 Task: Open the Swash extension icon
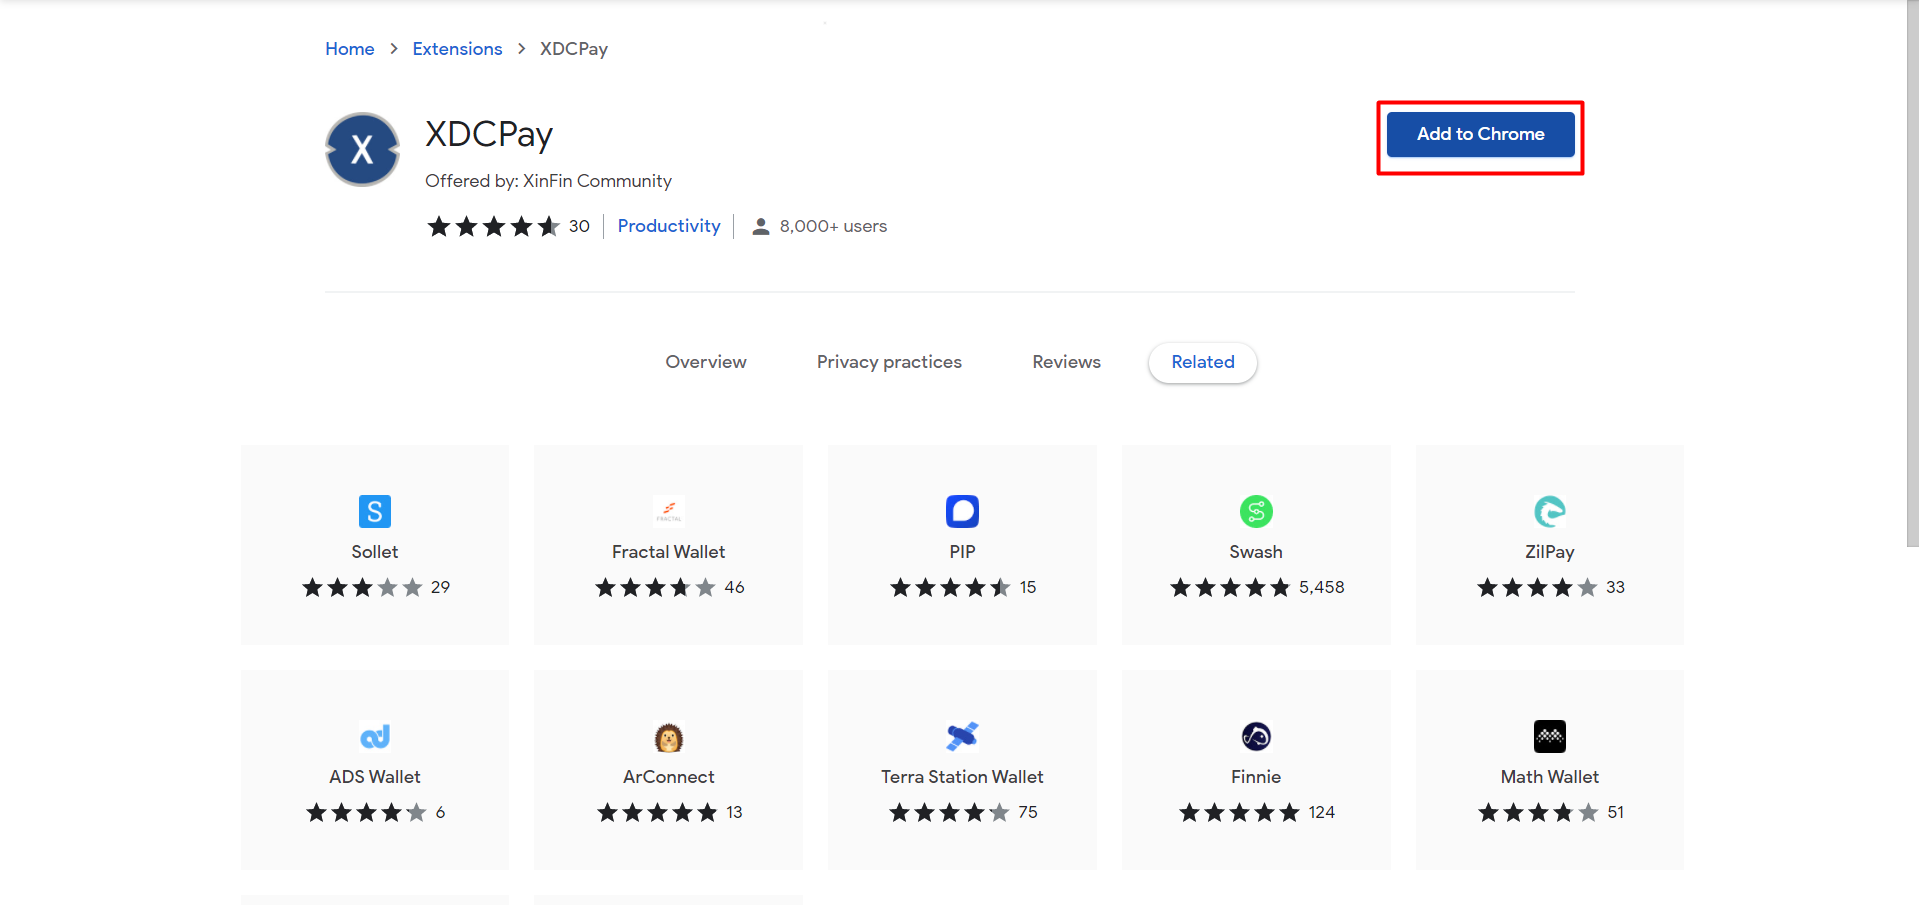click(x=1256, y=511)
